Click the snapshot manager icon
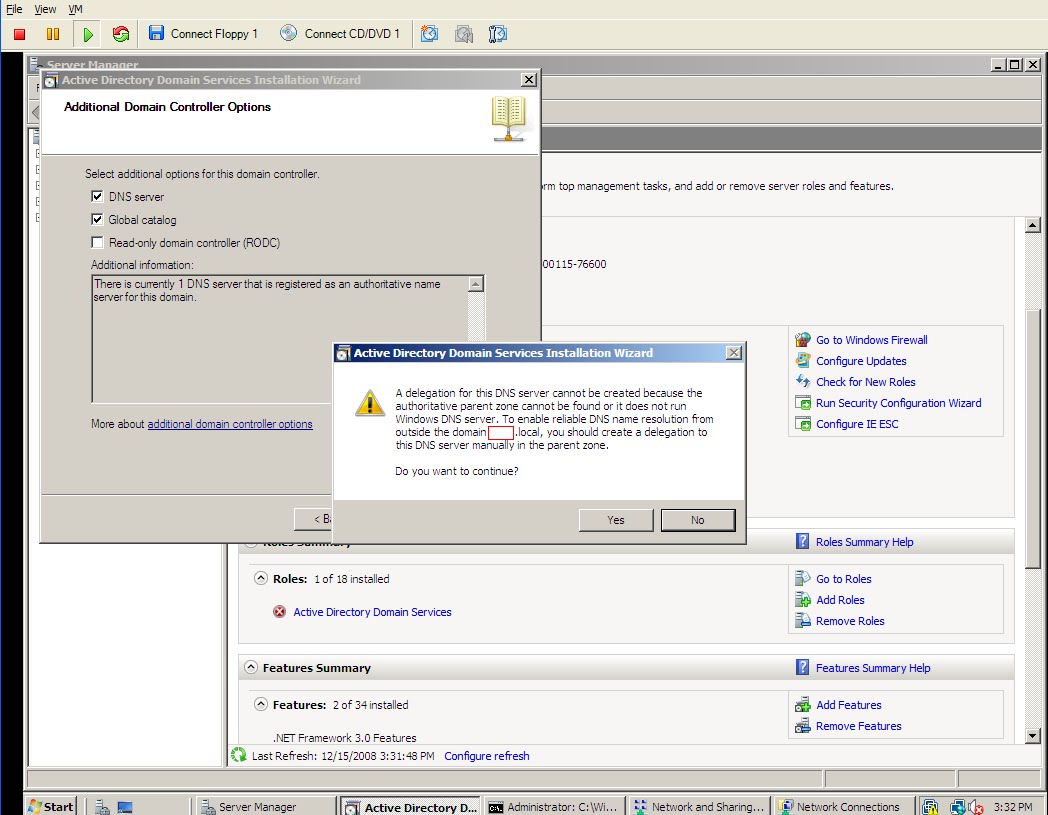Viewport: 1048px width, 815px height. (498, 33)
